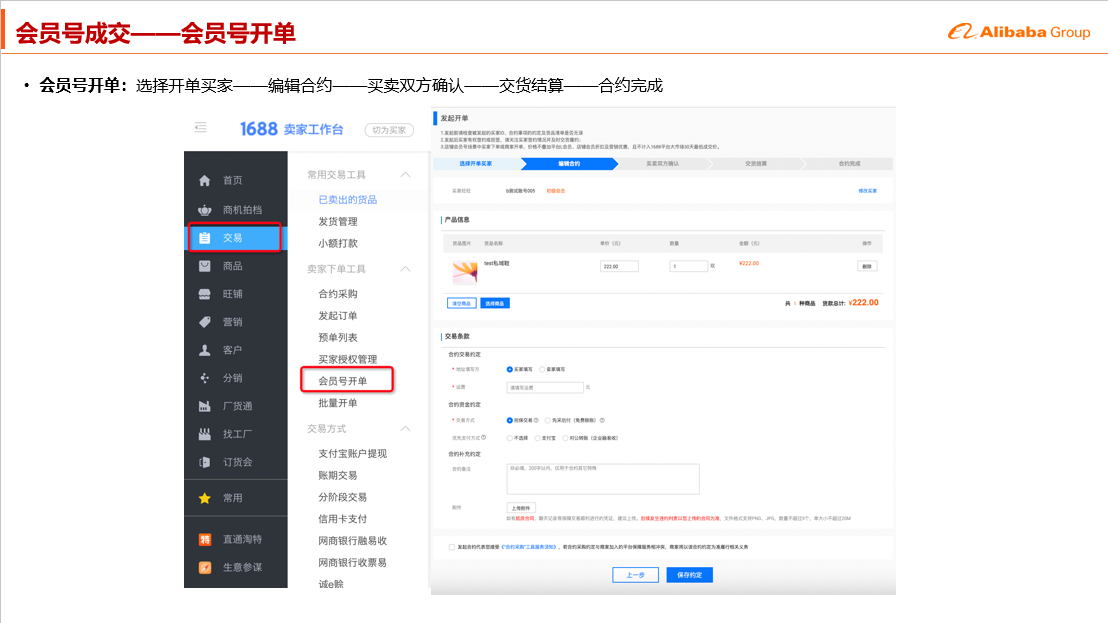
Task: Click the 修改买家 link
Action: point(868,191)
